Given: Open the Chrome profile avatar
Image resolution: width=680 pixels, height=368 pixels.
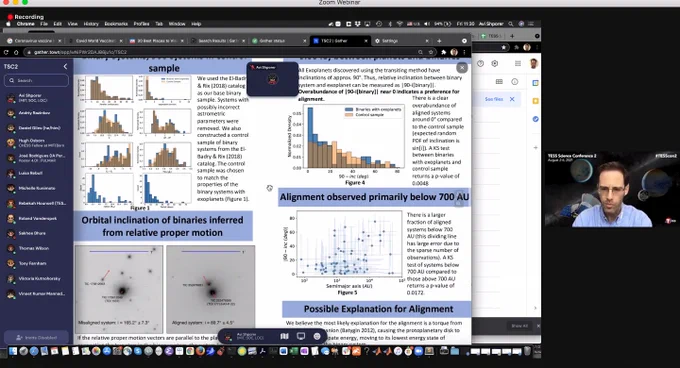Looking at the screenshot, I should [454, 52].
